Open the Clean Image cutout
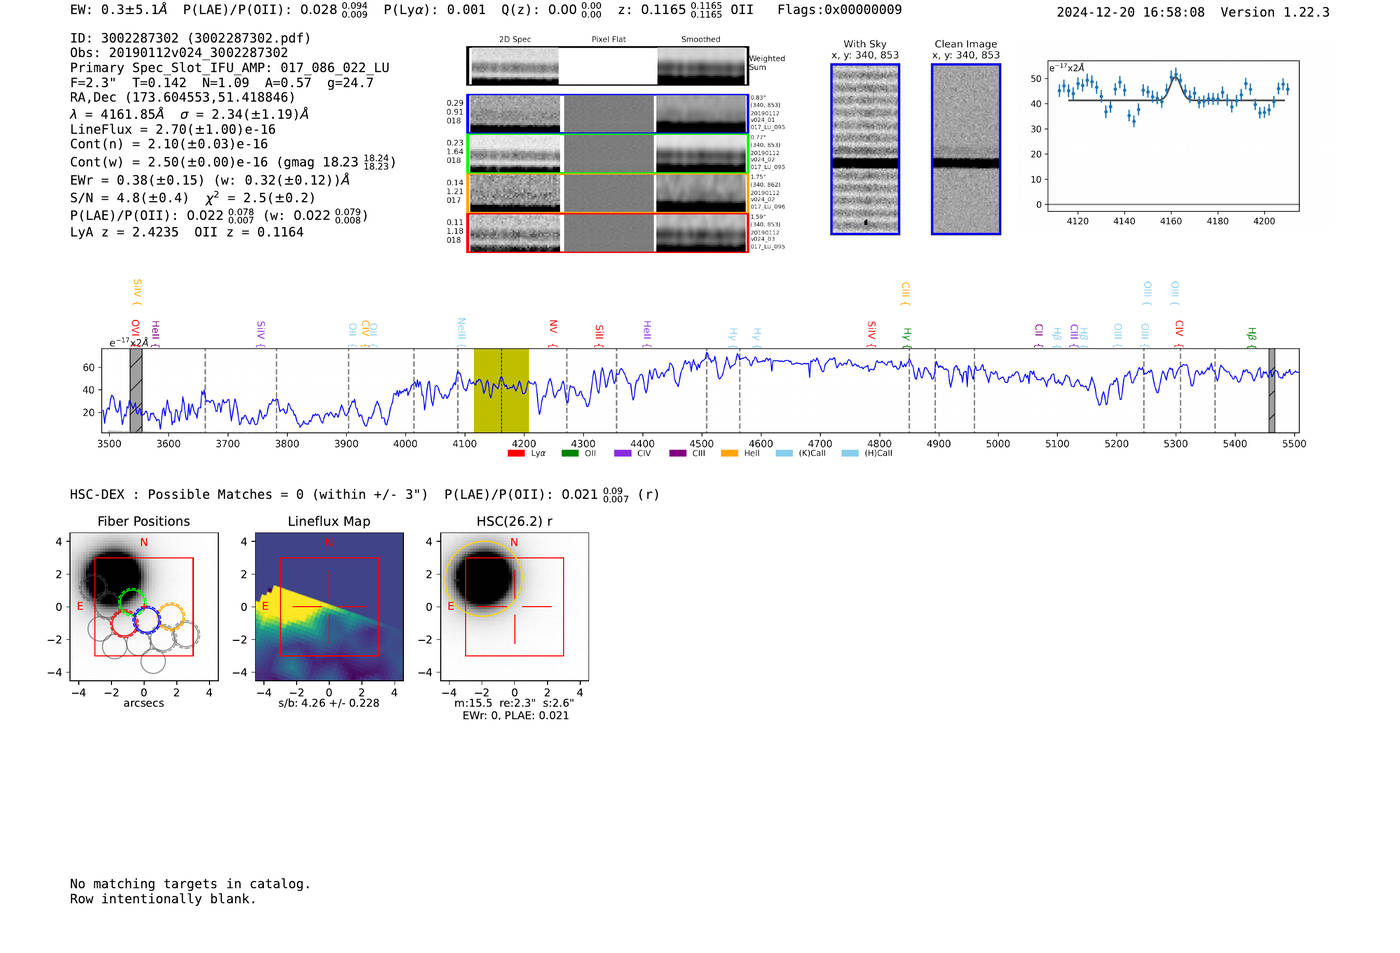 [965, 149]
